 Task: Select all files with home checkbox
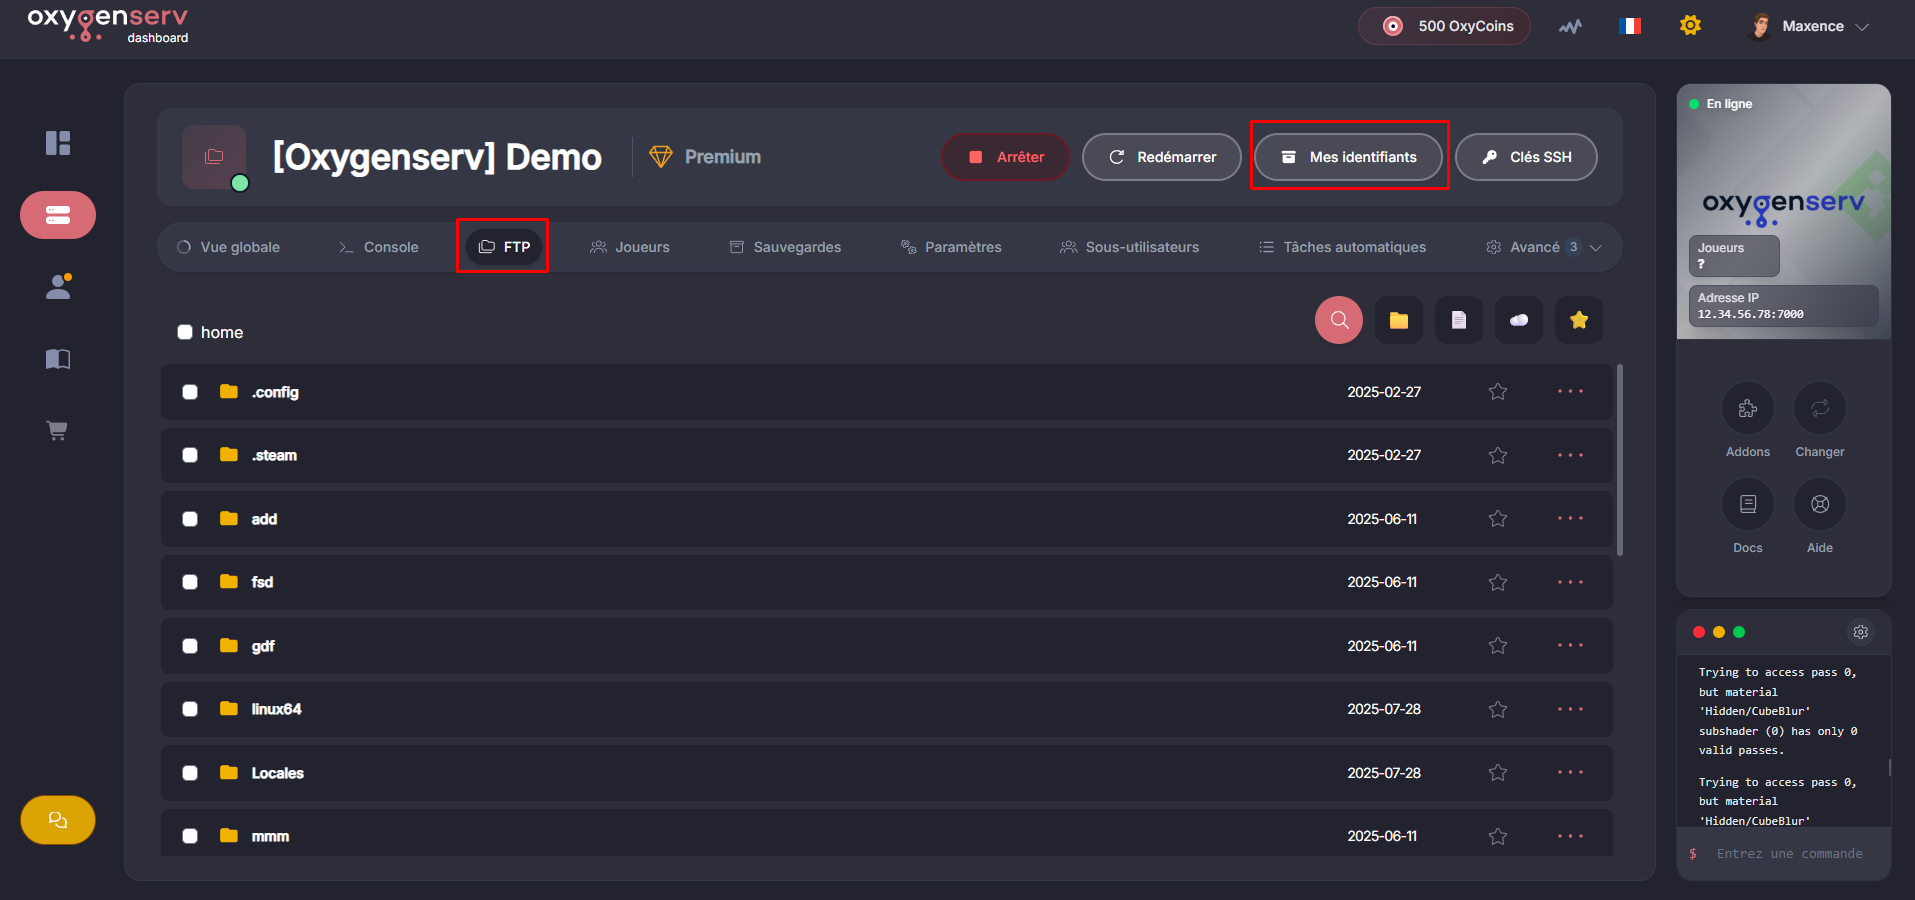[x=185, y=332]
